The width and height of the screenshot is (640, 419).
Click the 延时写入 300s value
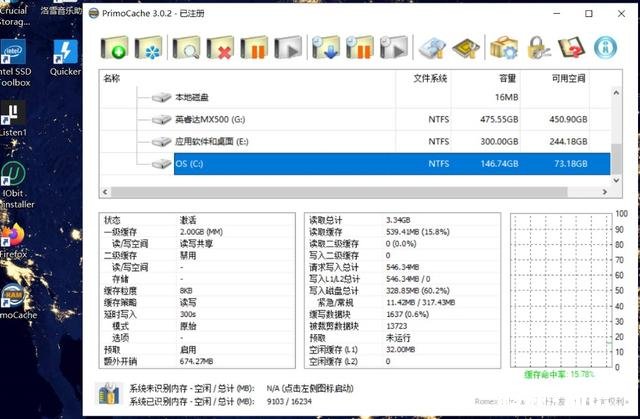(188, 314)
